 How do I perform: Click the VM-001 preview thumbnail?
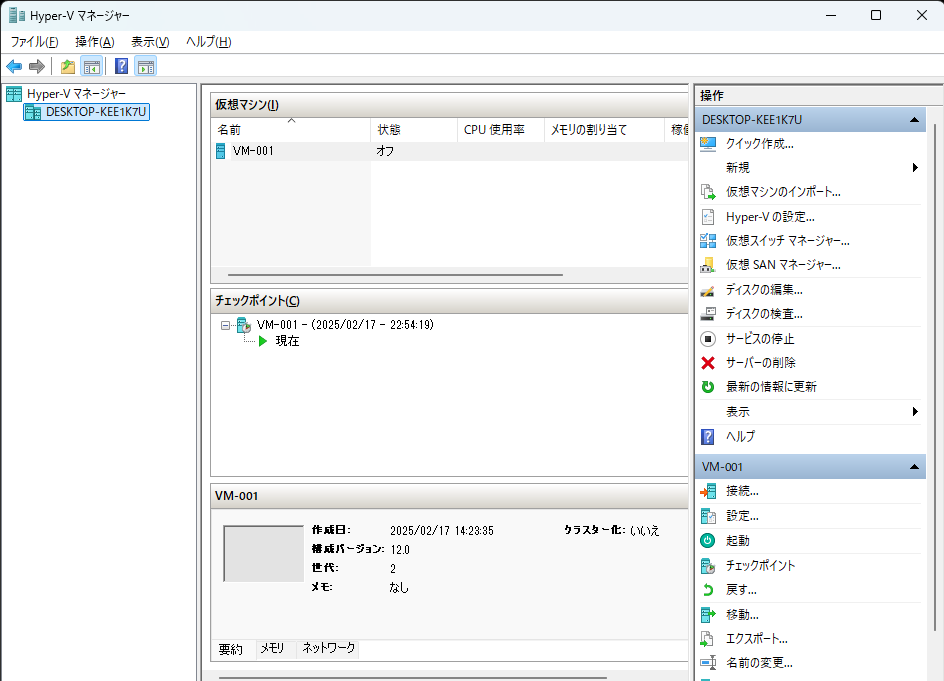(264, 554)
